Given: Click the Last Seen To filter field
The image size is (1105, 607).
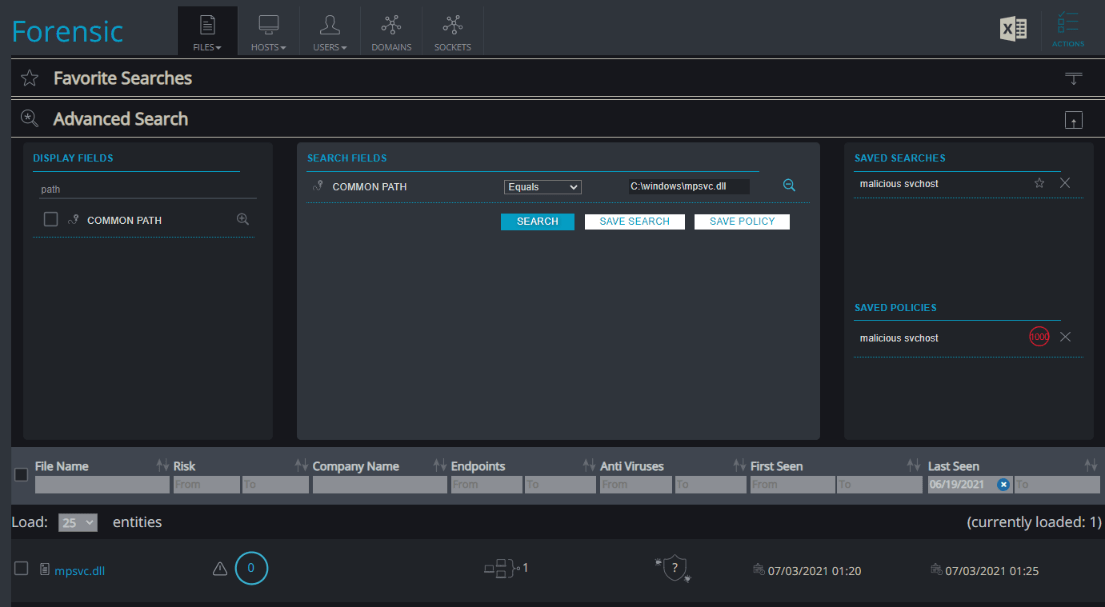Looking at the screenshot, I should coord(1057,484).
